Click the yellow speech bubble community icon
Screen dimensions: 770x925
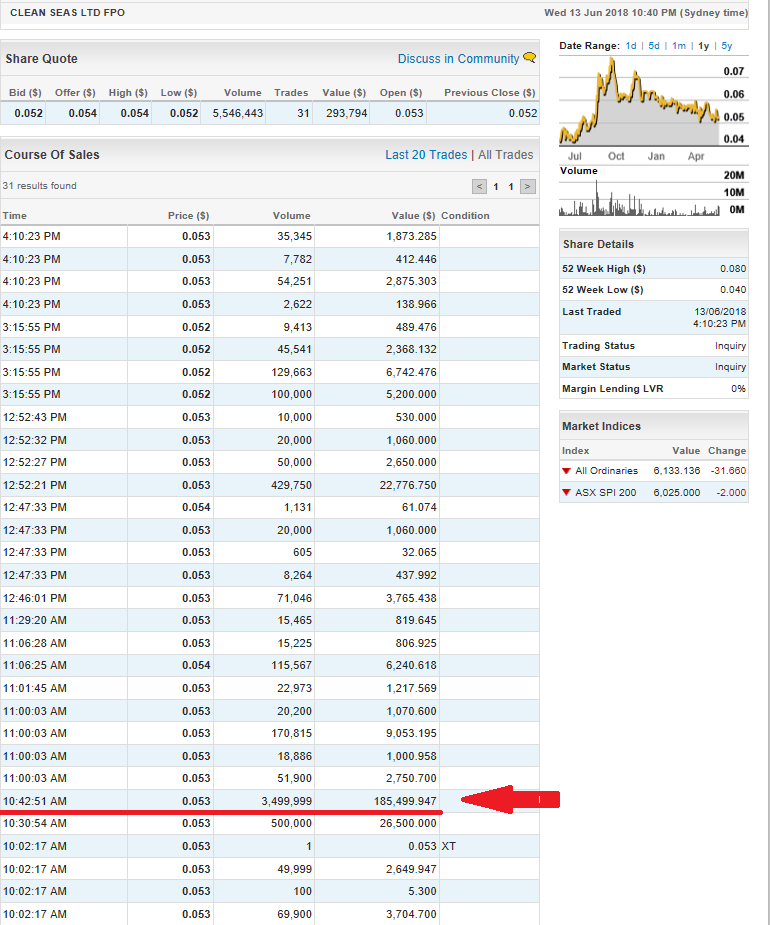(x=530, y=57)
